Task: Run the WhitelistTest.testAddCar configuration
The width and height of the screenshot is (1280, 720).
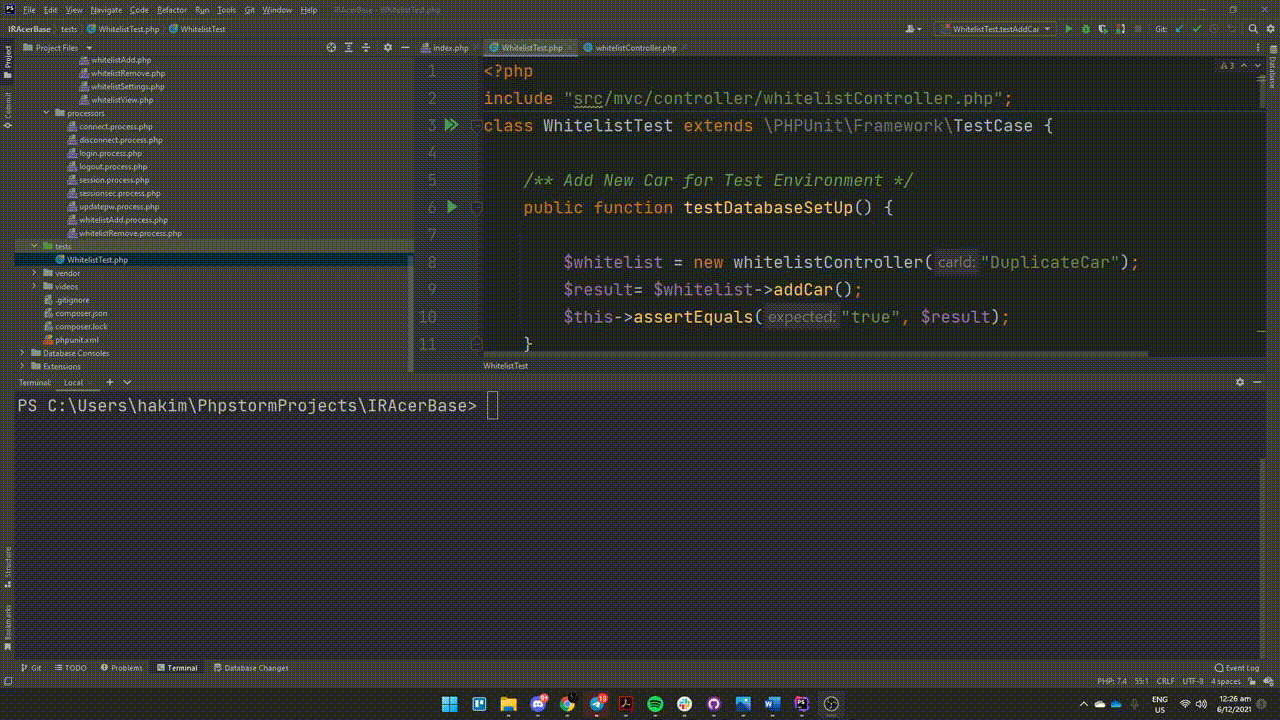Action: pos(1068,29)
